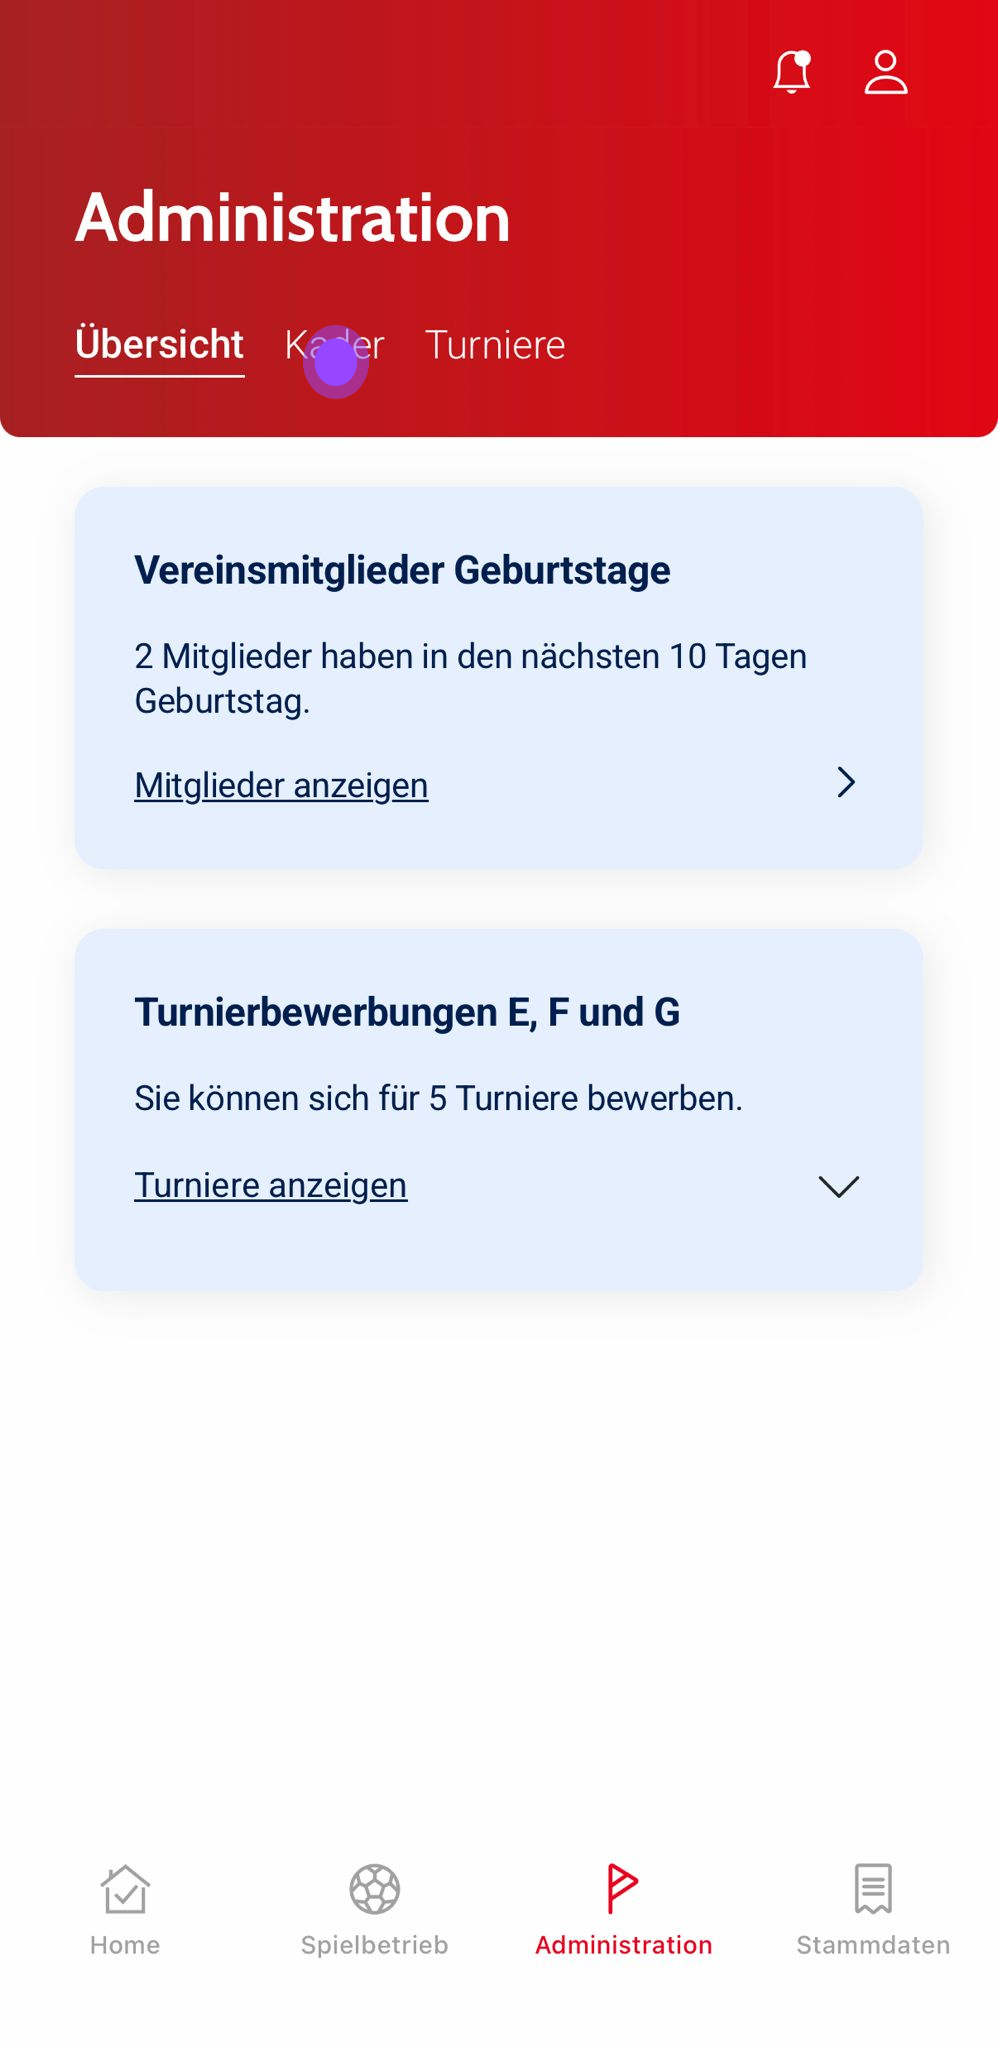Tap the Stammdaten label in bottom navigation

[873, 1945]
